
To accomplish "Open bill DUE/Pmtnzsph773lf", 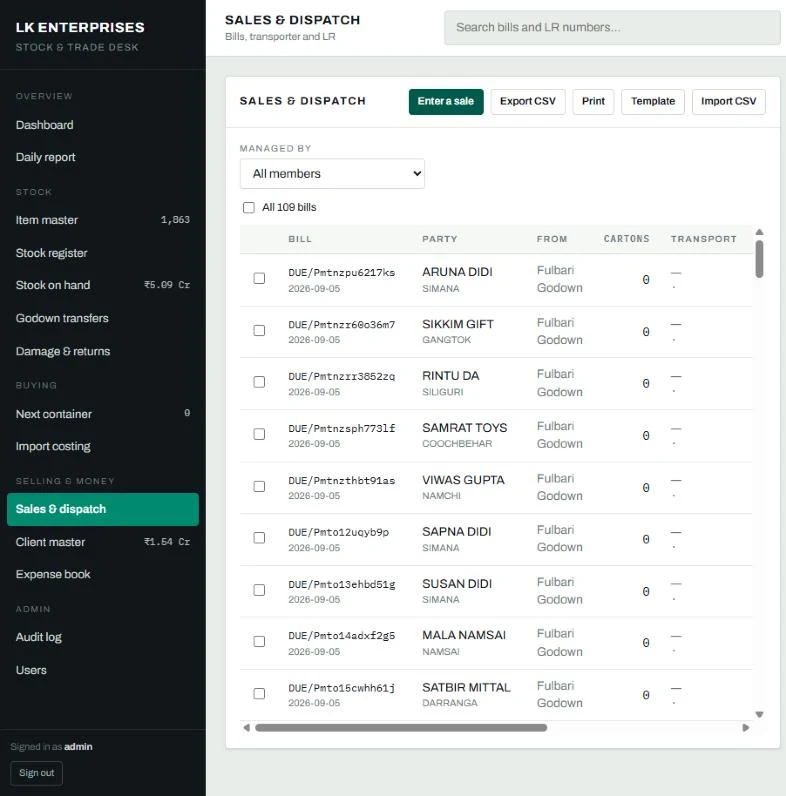I will point(341,428).
